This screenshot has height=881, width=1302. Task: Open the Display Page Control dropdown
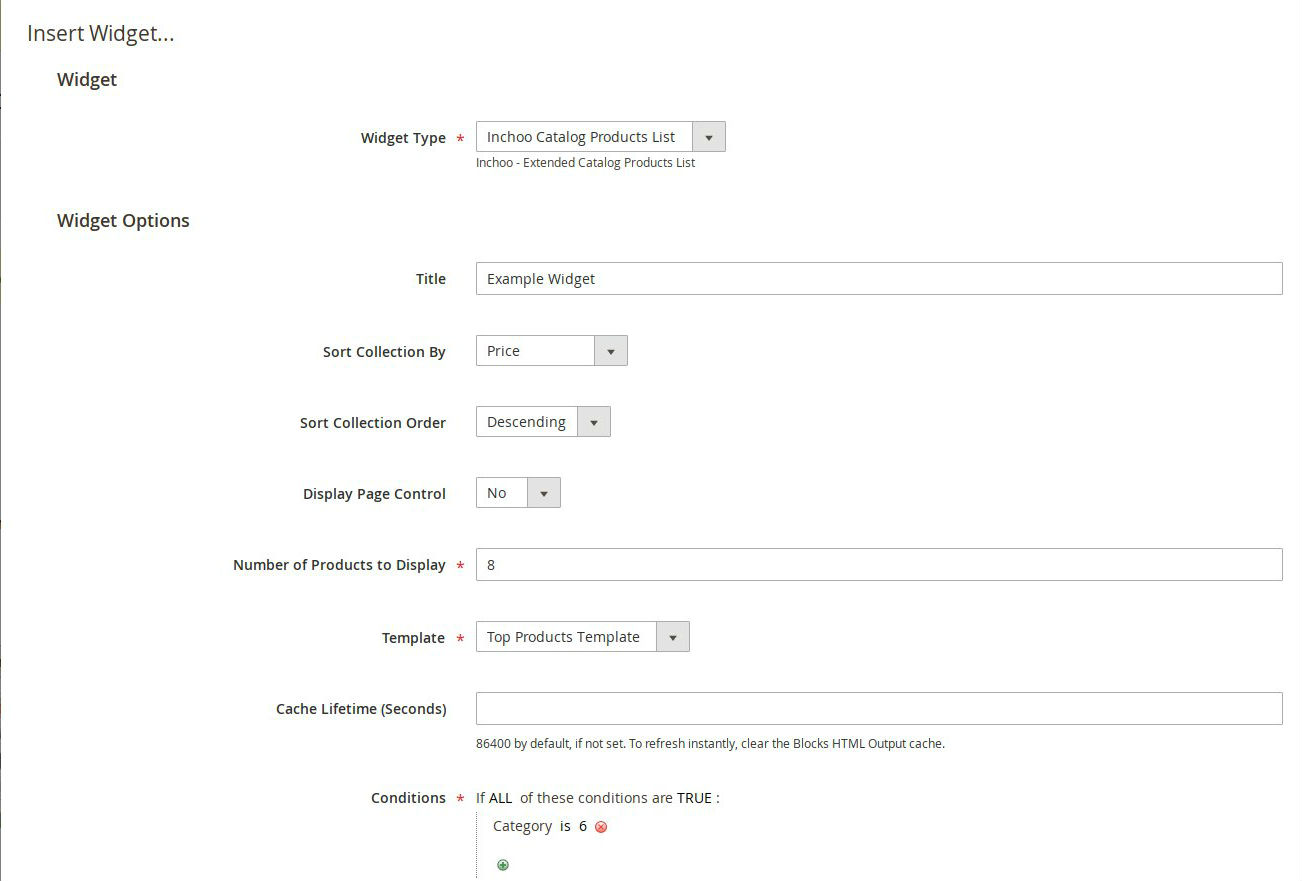click(518, 493)
